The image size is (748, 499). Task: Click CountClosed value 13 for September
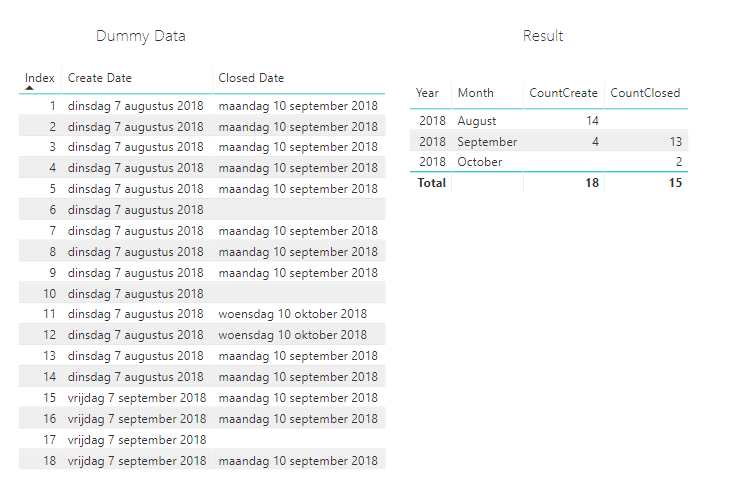click(x=675, y=142)
